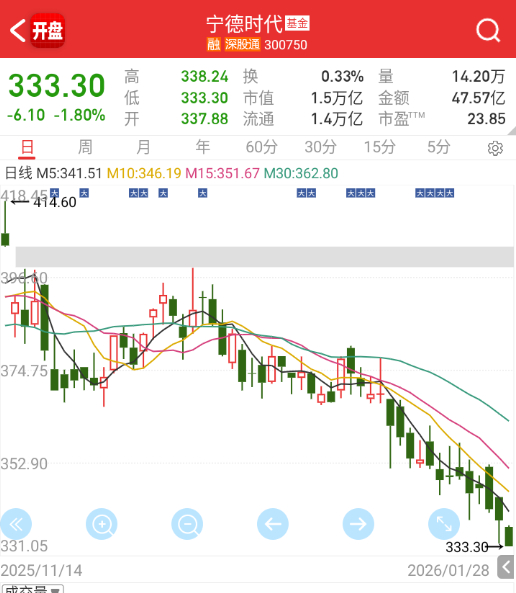
Task: Collapse side panel with gray chevron
Action: pyautogui.click(x=506, y=567)
